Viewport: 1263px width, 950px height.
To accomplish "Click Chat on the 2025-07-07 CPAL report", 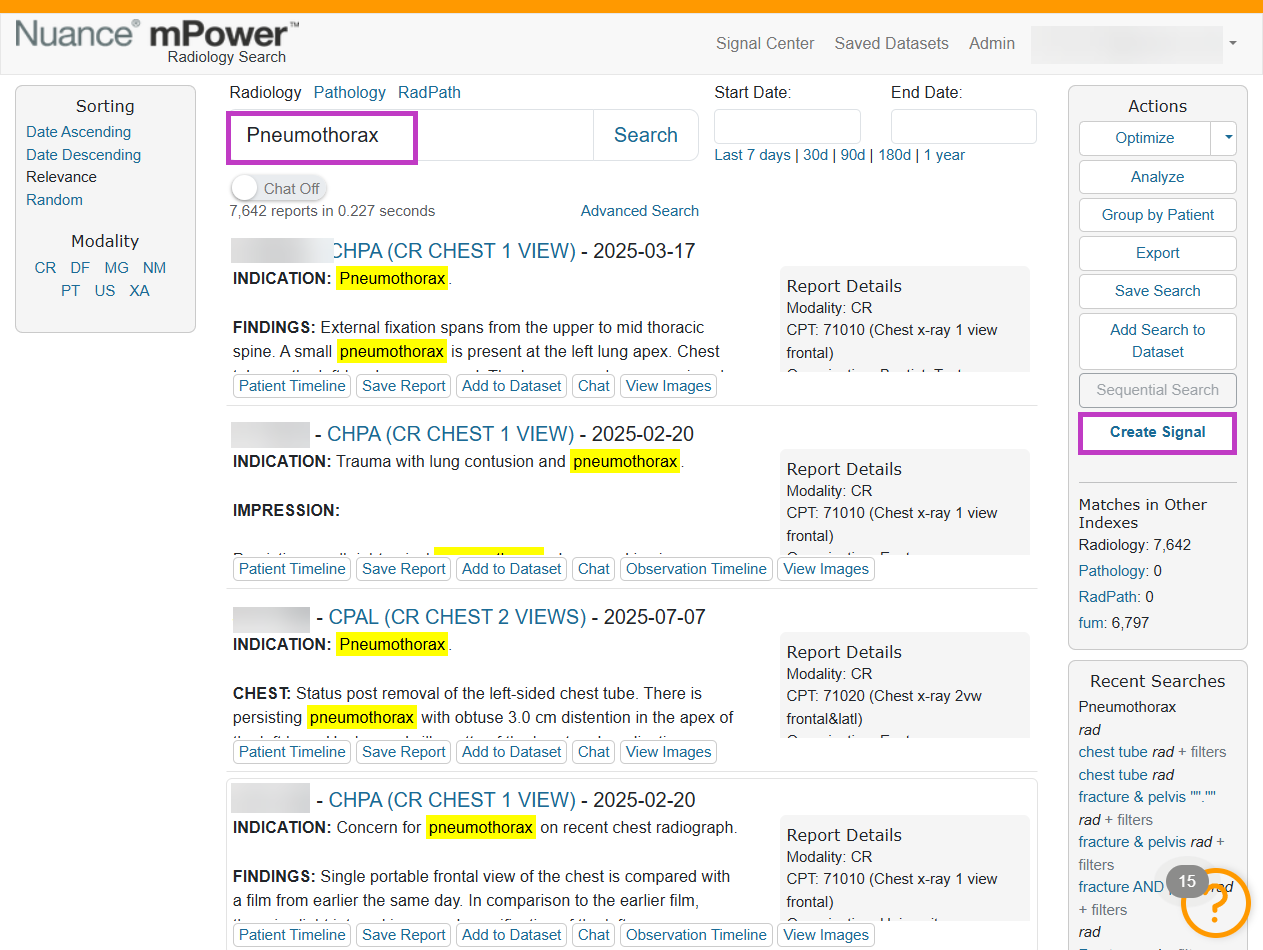I will pyautogui.click(x=593, y=752).
